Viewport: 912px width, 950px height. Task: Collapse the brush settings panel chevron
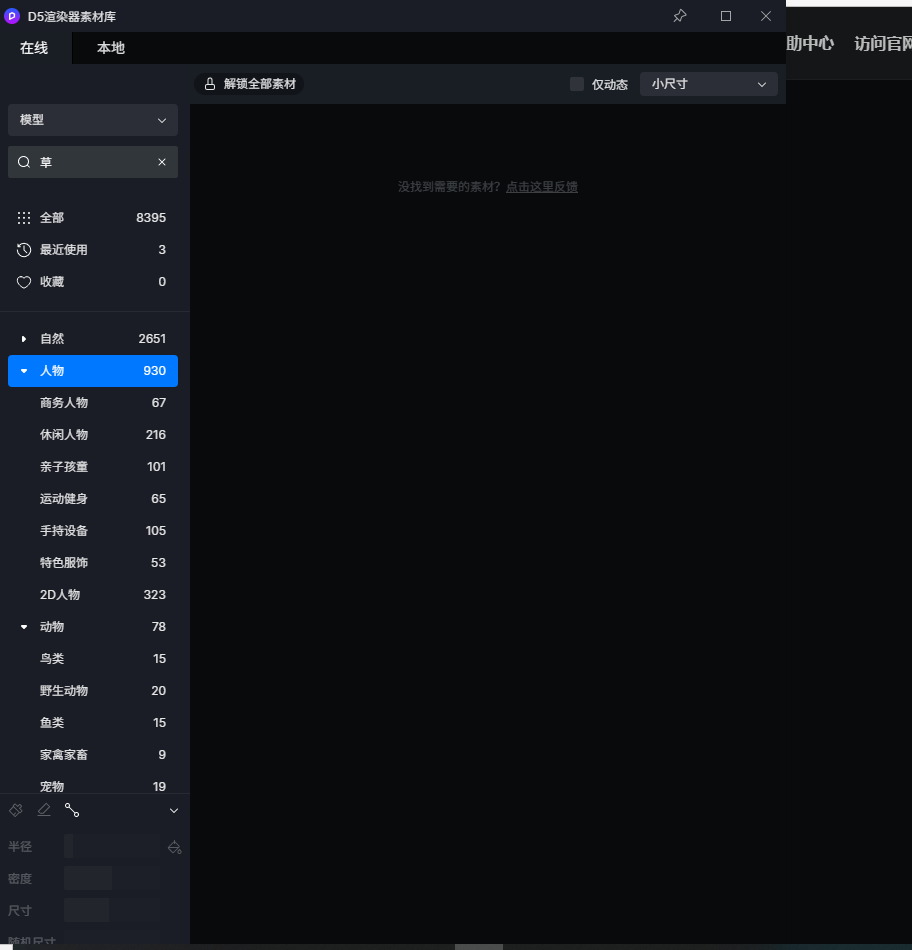(x=174, y=810)
